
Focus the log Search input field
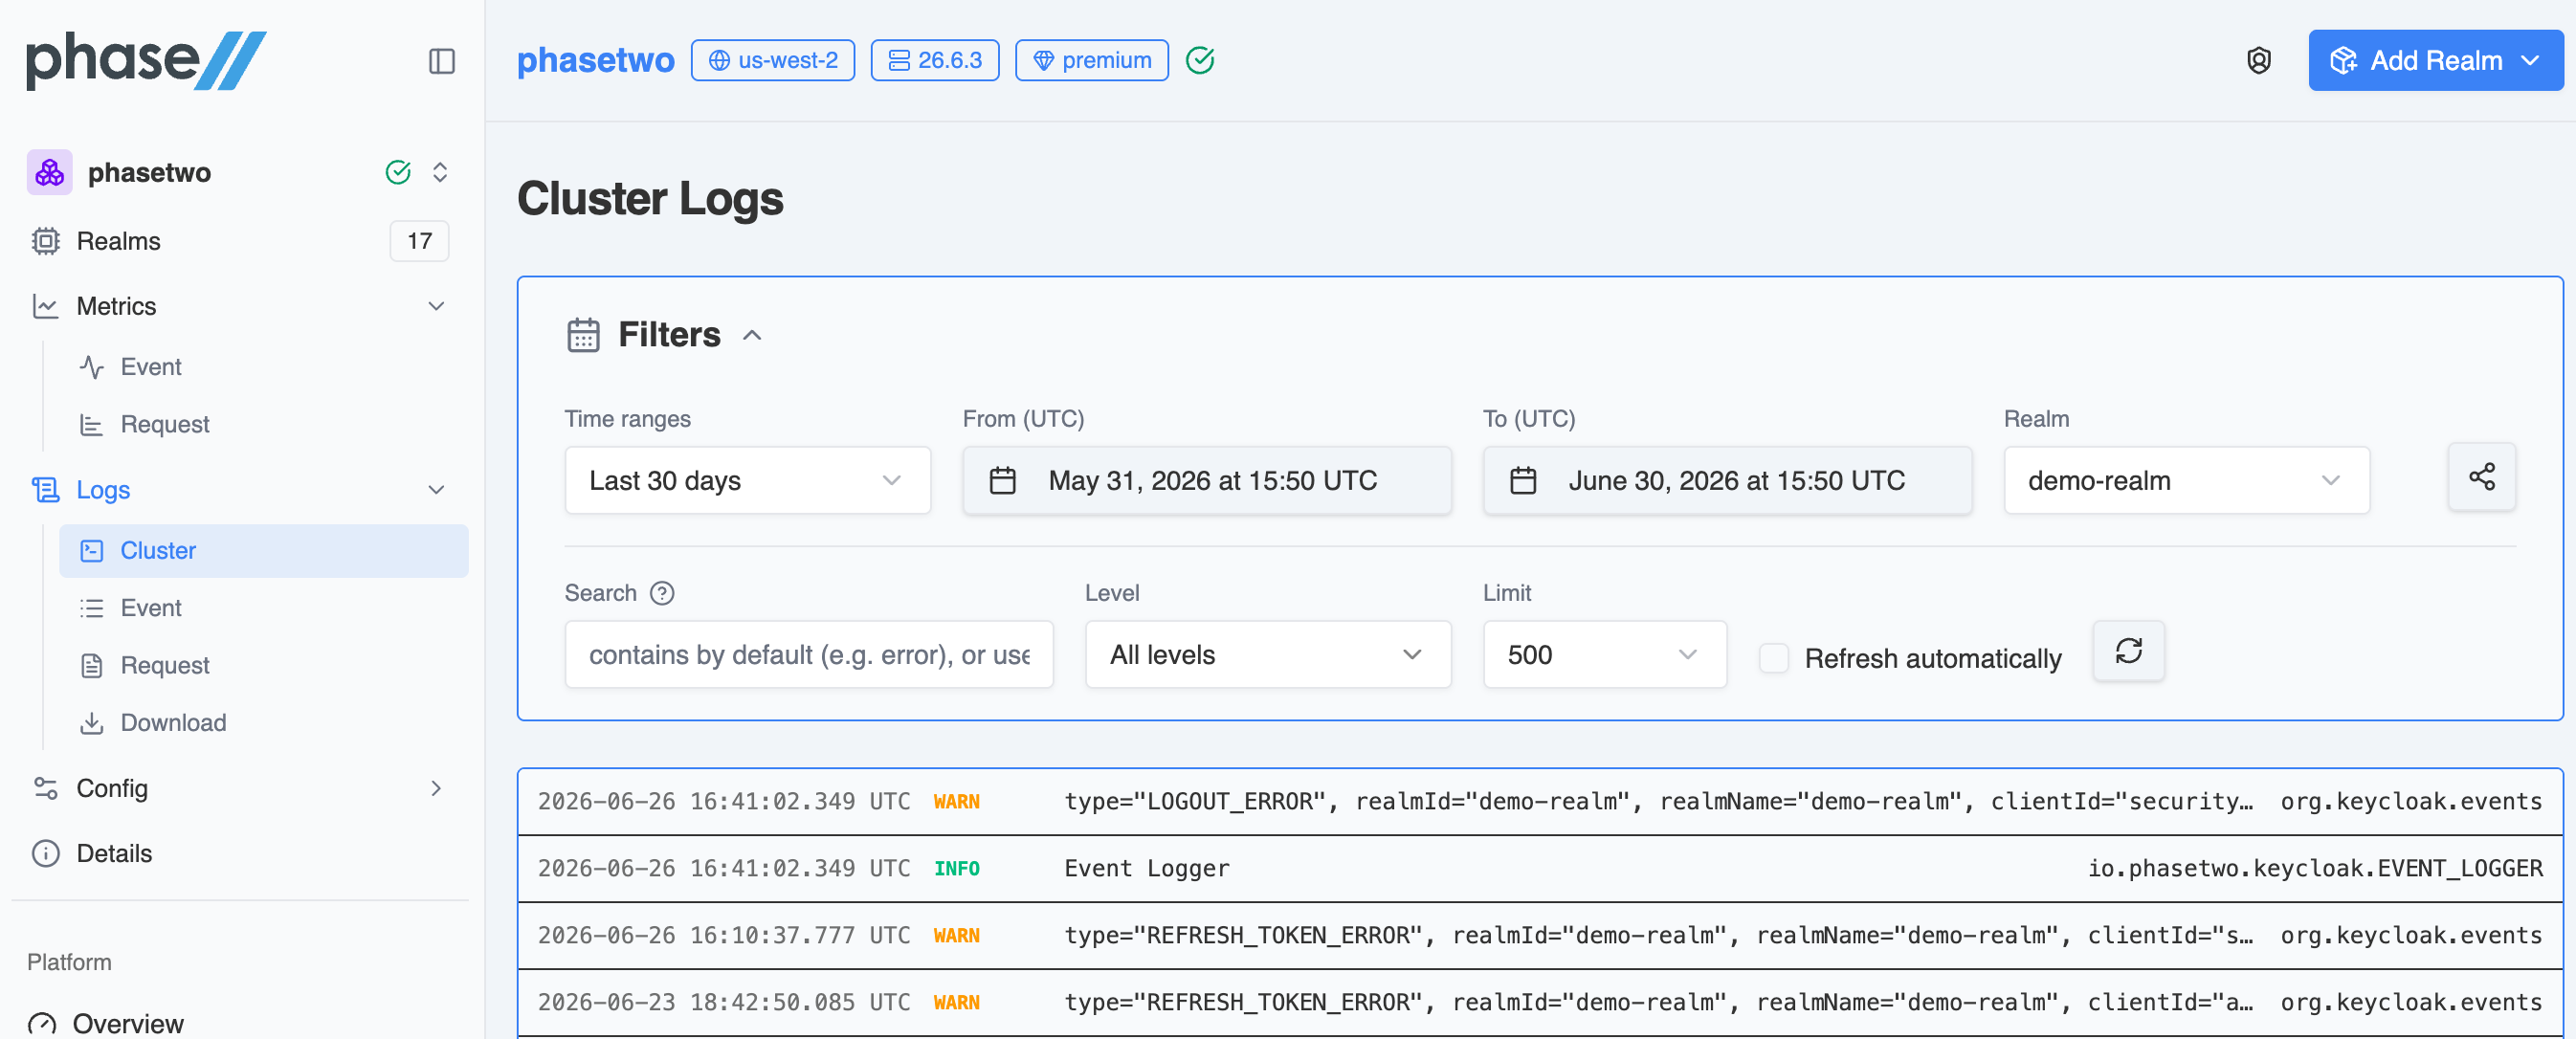[x=808, y=654]
